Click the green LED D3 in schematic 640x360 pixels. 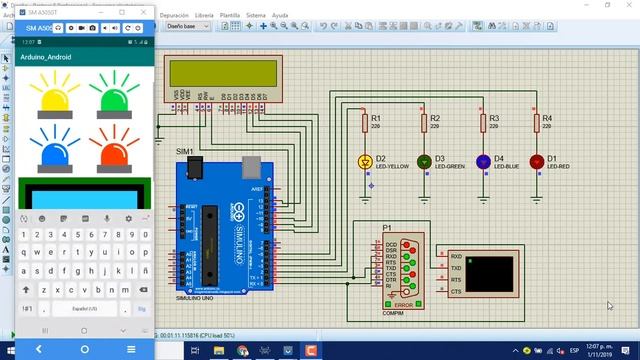point(424,162)
